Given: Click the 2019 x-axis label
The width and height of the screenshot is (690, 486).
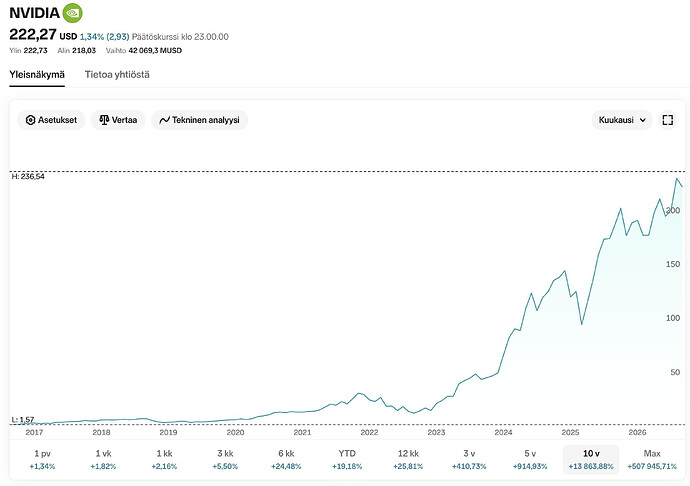Looking at the screenshot, I should [x=168, y=432].
